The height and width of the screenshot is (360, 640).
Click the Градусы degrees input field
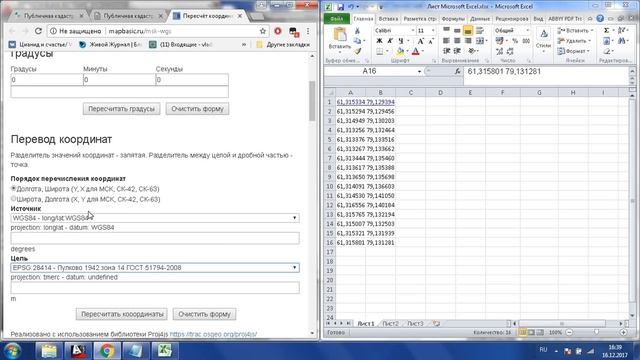pos(47,80)
